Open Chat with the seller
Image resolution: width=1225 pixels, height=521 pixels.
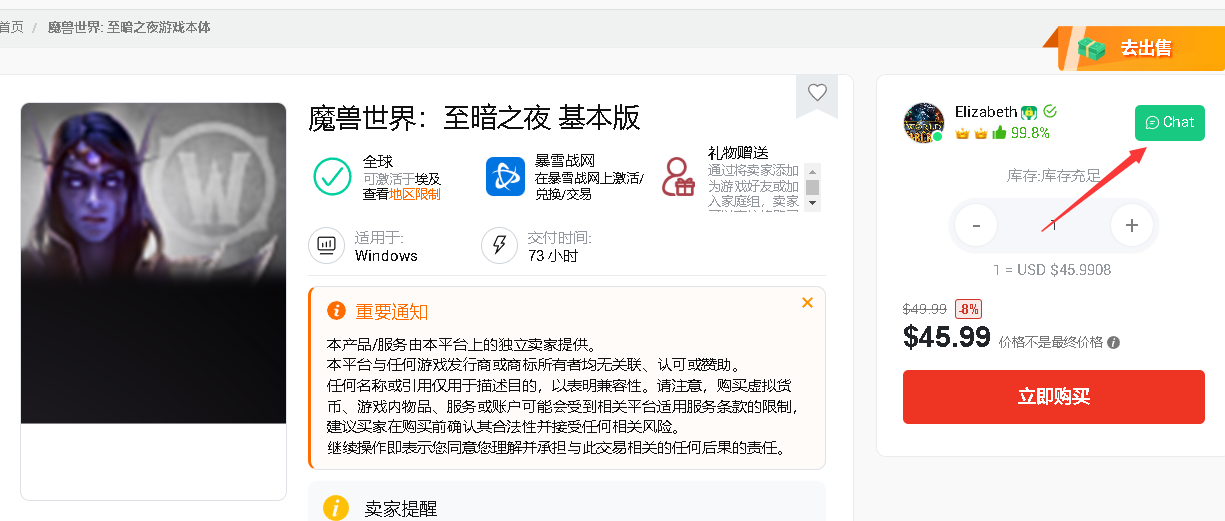click(1169, 123)
